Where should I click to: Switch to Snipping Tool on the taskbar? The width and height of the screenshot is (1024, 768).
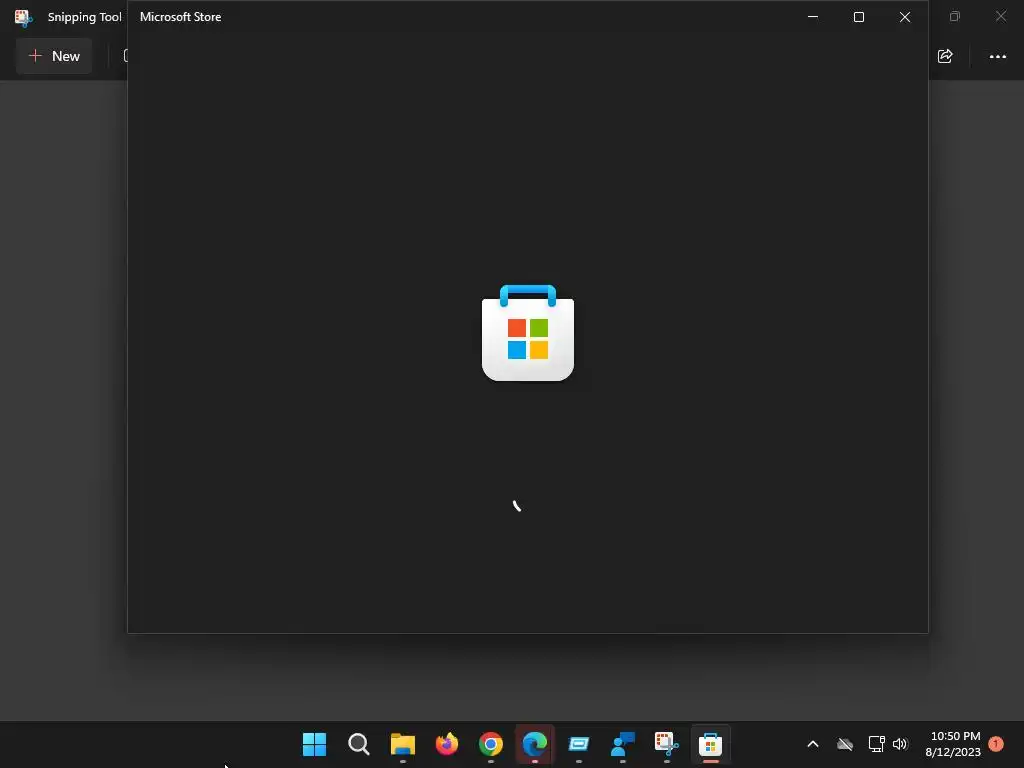point(667,744)
